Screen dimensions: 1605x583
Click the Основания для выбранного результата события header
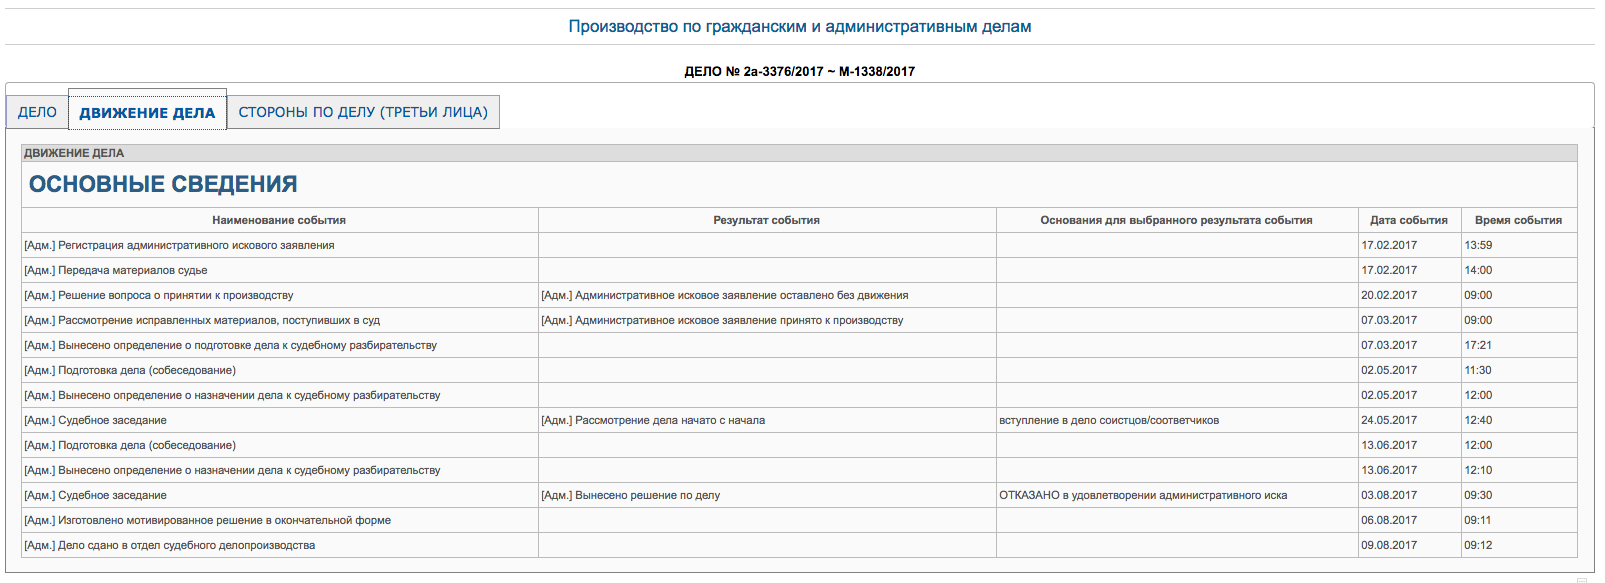tap(1176, 220)
